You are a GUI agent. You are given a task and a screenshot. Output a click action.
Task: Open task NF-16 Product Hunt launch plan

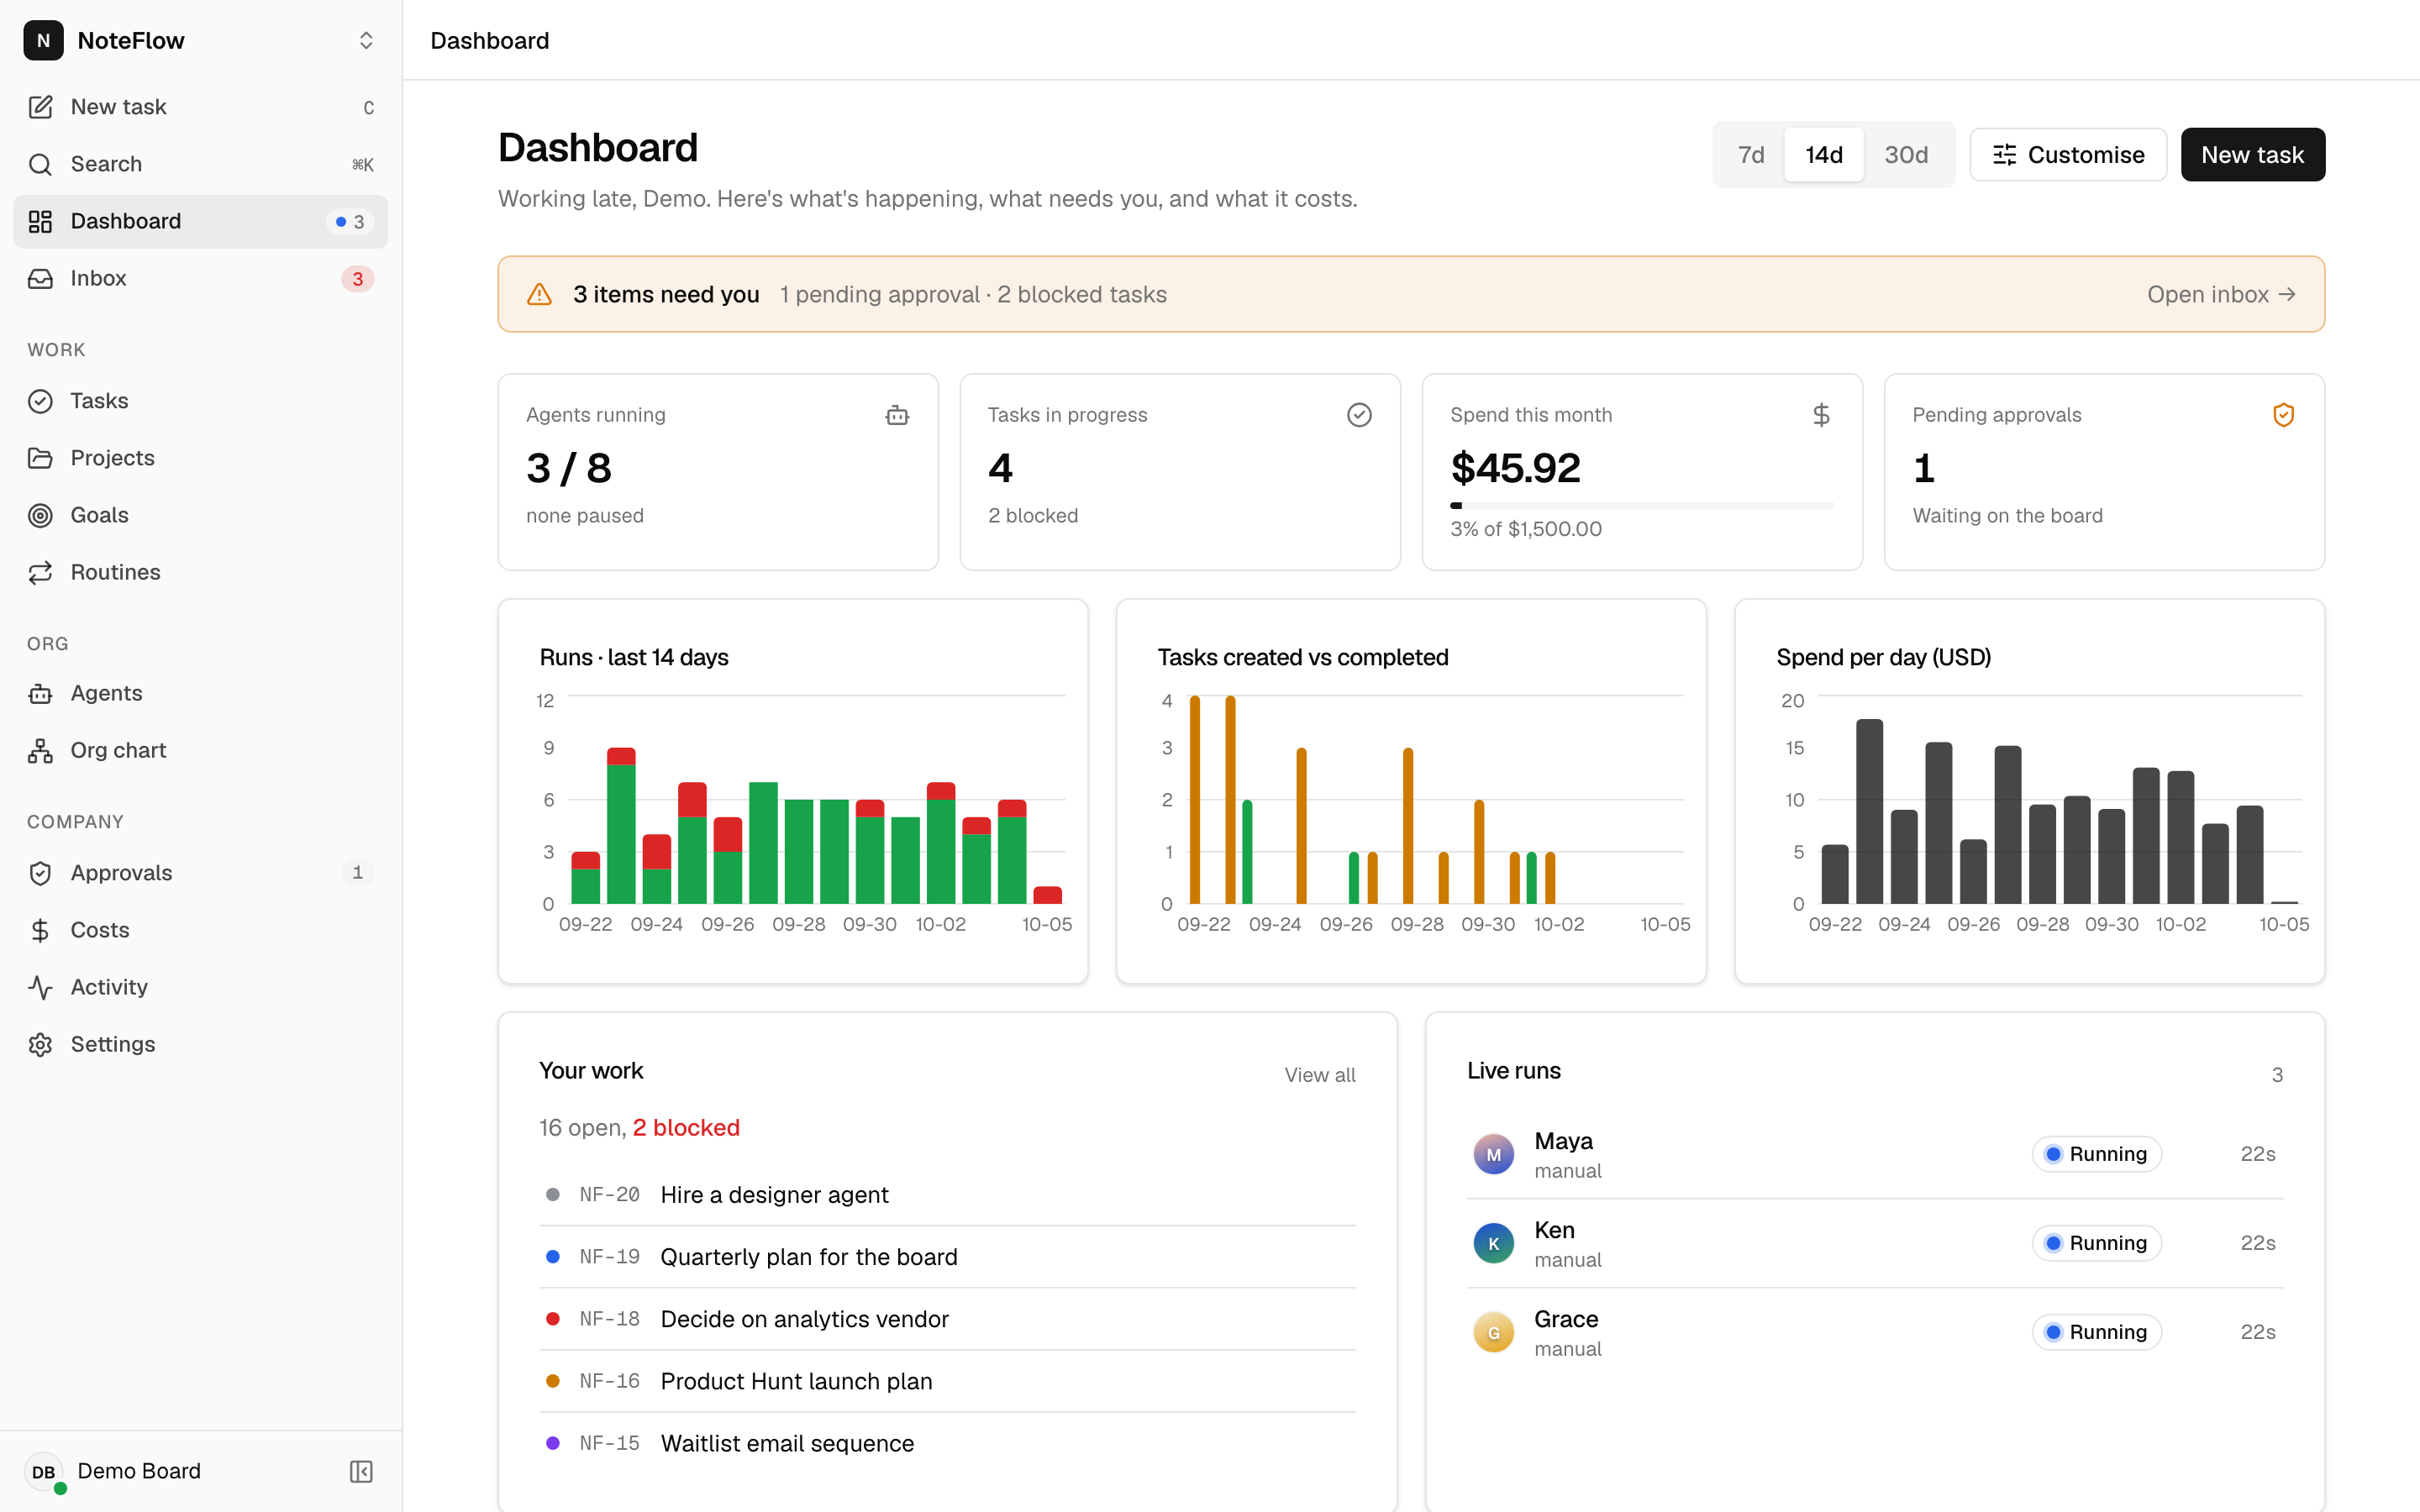(x=947, y=1381)
